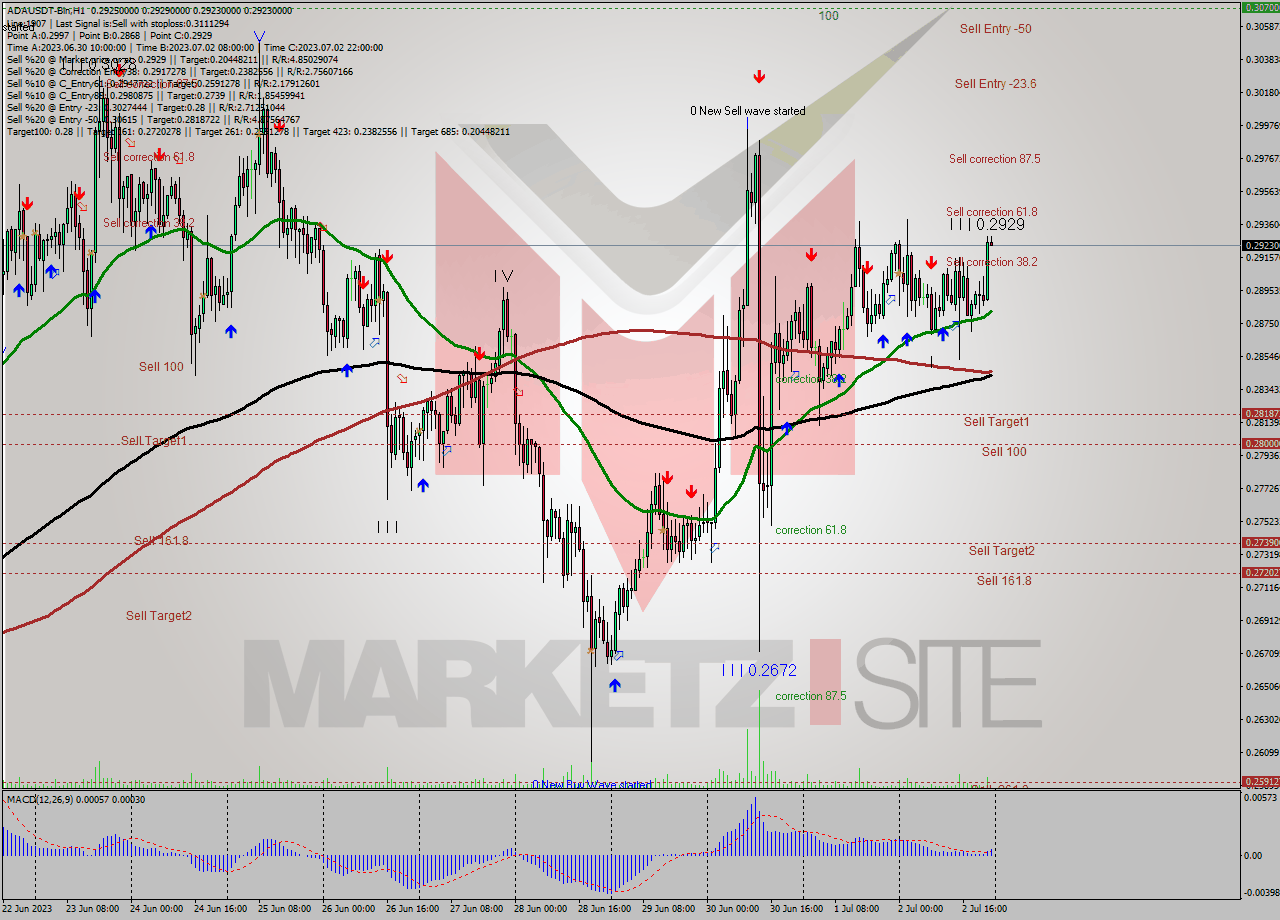The image size is (1280, 920).
Task: Click the Sell Entry -50 label
Action: point(995,29)
